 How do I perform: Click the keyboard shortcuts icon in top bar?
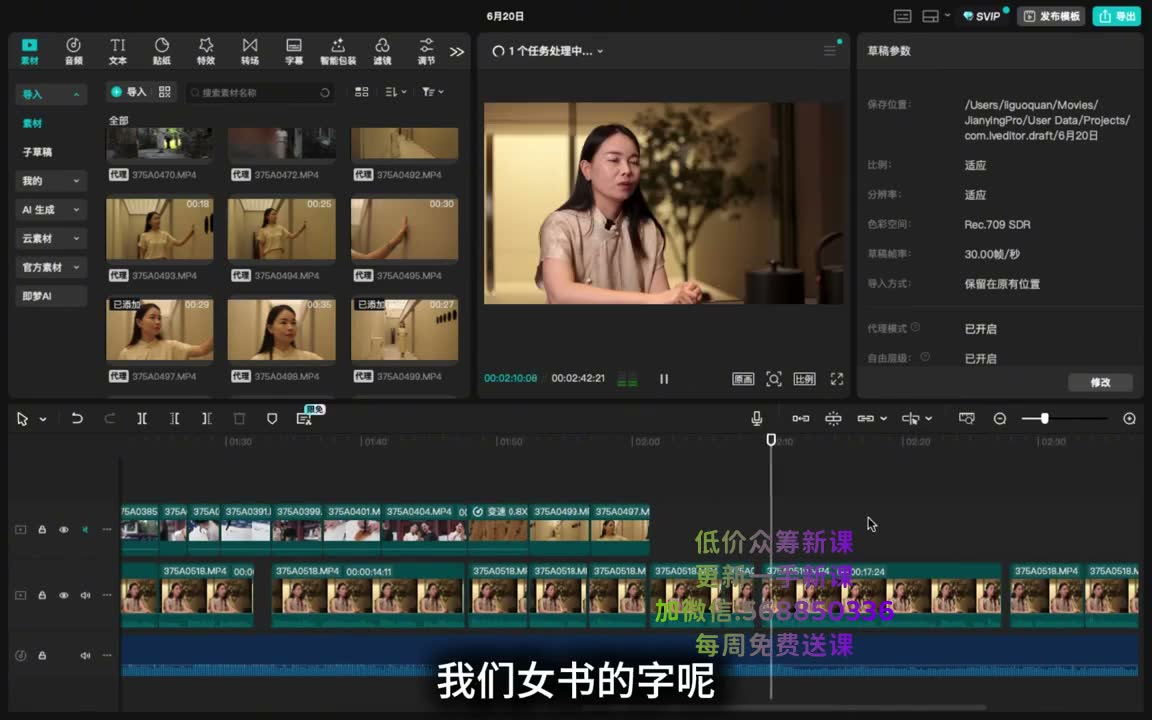[902, 16]
